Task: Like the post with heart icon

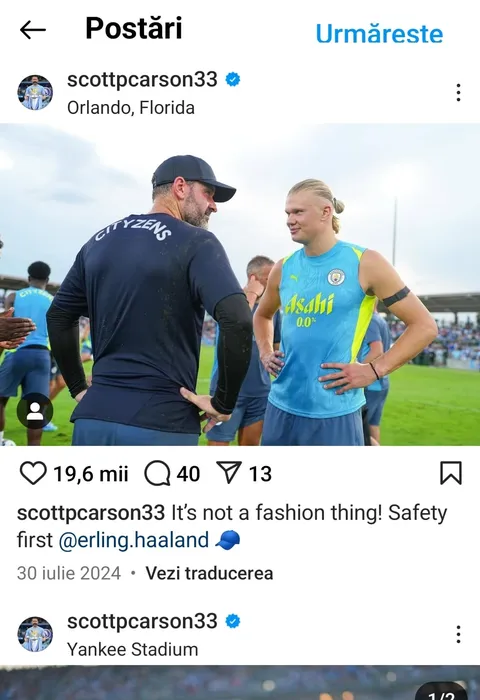Action: [33, 473]
